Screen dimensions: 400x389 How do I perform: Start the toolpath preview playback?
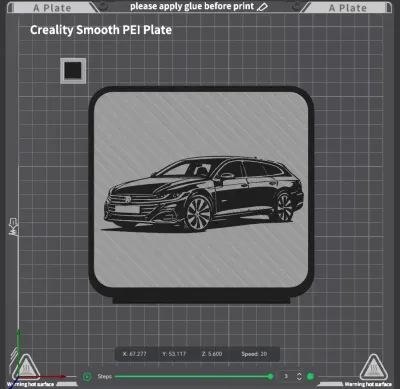[x=87, y=377]
